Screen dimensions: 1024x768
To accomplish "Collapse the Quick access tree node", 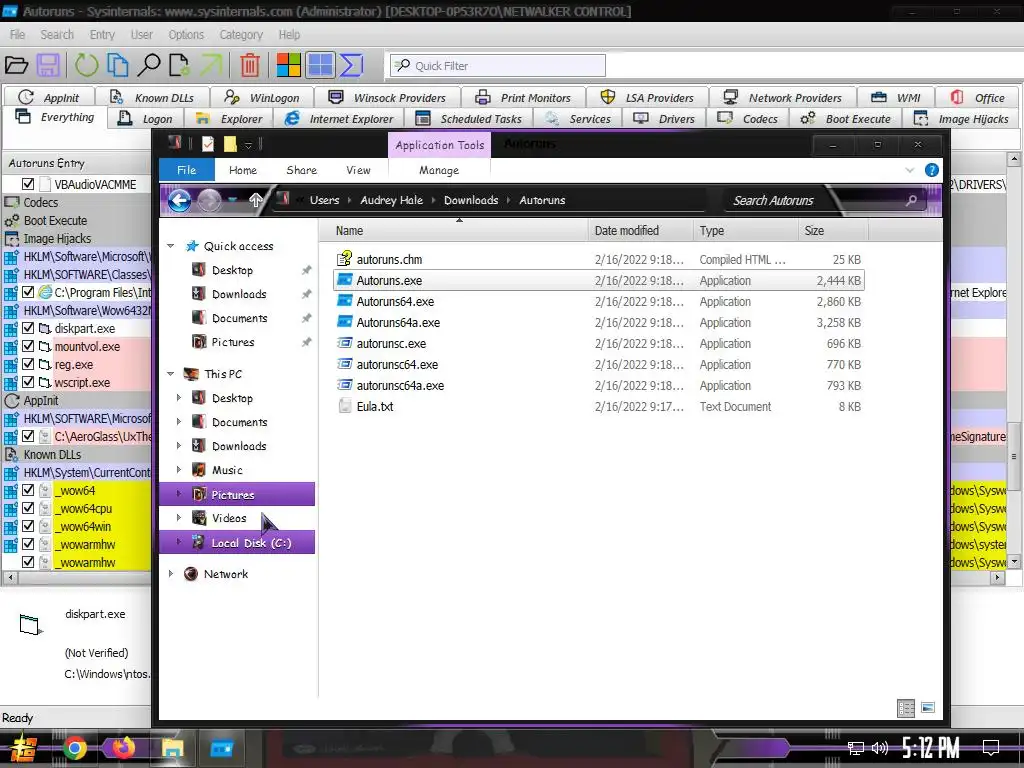I will (x=170, y=246).
